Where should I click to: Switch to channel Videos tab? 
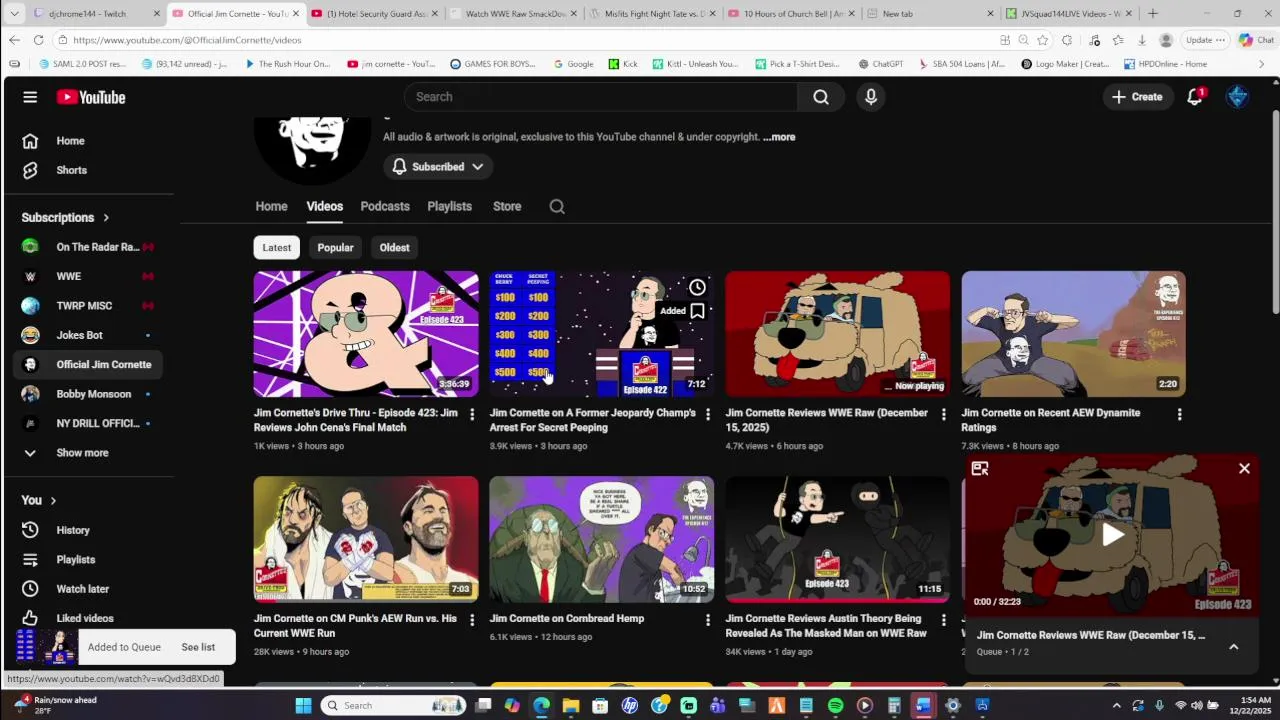tap(324, 207)
